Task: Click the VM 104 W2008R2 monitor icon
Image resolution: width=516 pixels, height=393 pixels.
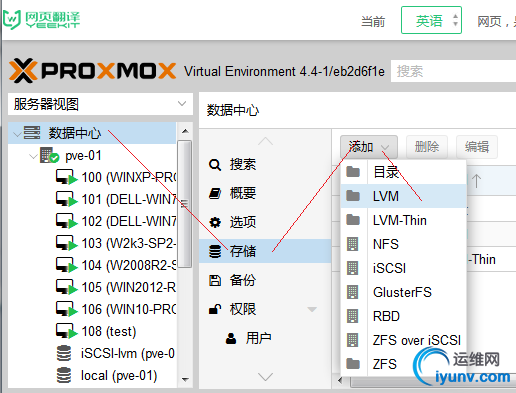Action: [66, 265]
